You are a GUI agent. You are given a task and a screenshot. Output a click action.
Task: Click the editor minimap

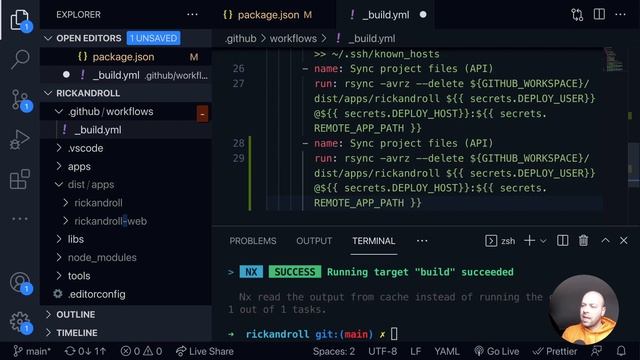tap(613, 59)
